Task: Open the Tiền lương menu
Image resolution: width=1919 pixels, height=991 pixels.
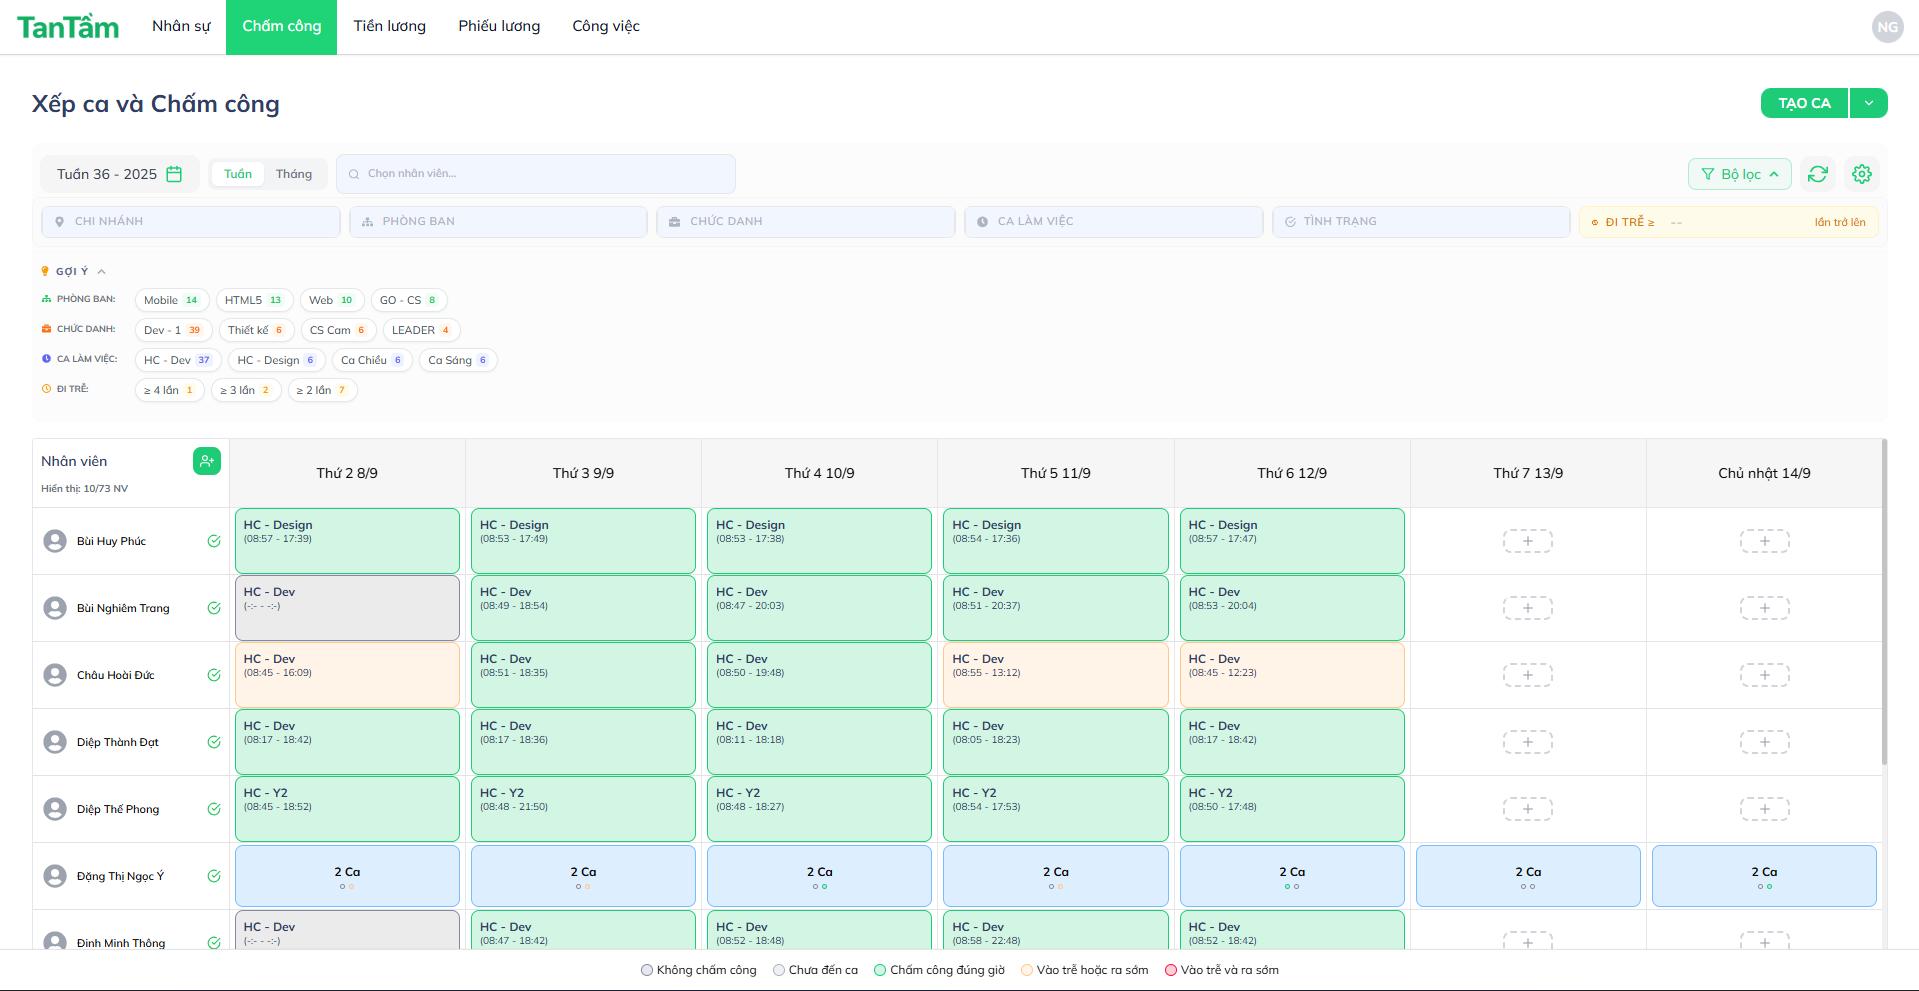Action: tap(389, 27)
